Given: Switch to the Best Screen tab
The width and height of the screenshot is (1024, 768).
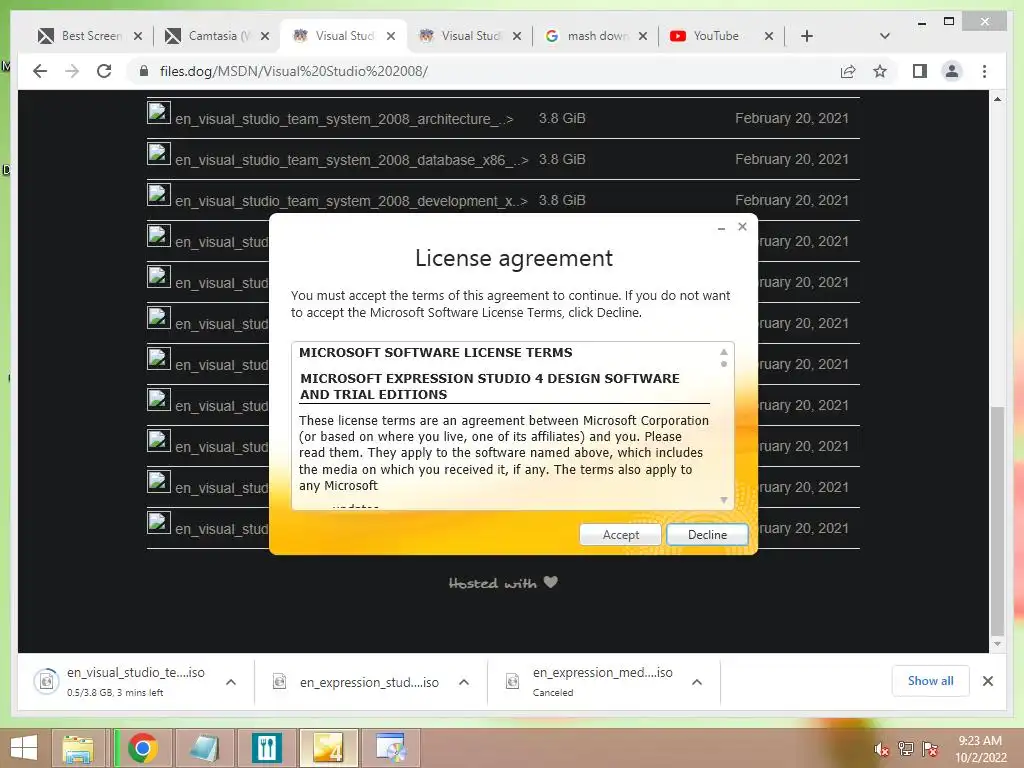Looking at the screenshot, I should (91, 36).
